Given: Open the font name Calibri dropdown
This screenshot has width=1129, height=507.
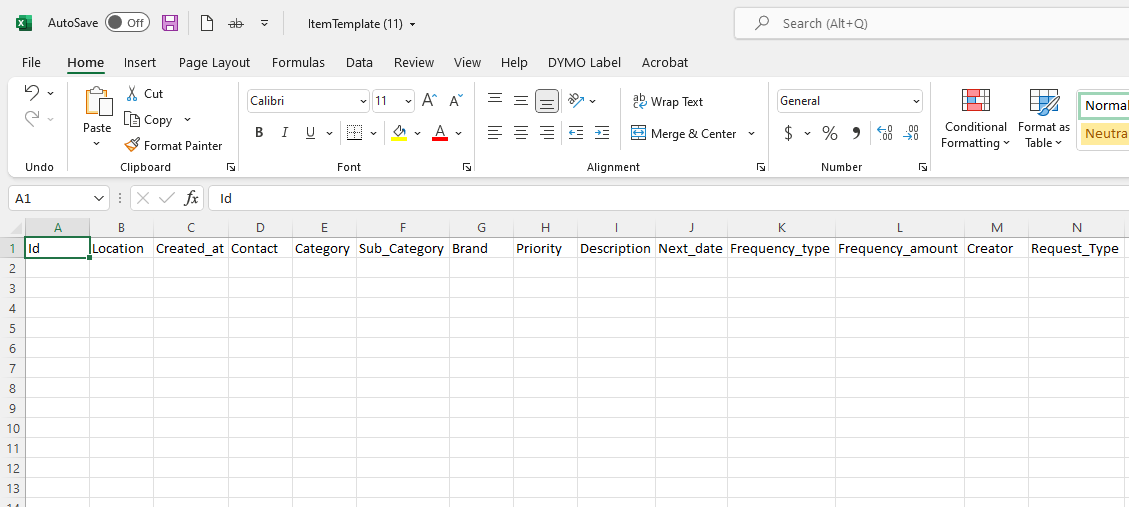Looking at the screenshot, I should (x=363, y=102).
